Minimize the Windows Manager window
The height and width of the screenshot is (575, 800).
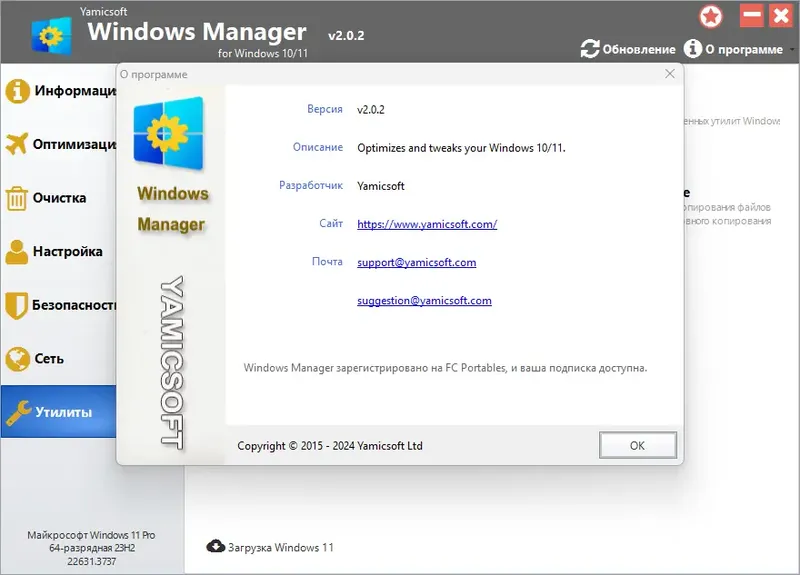752,16
